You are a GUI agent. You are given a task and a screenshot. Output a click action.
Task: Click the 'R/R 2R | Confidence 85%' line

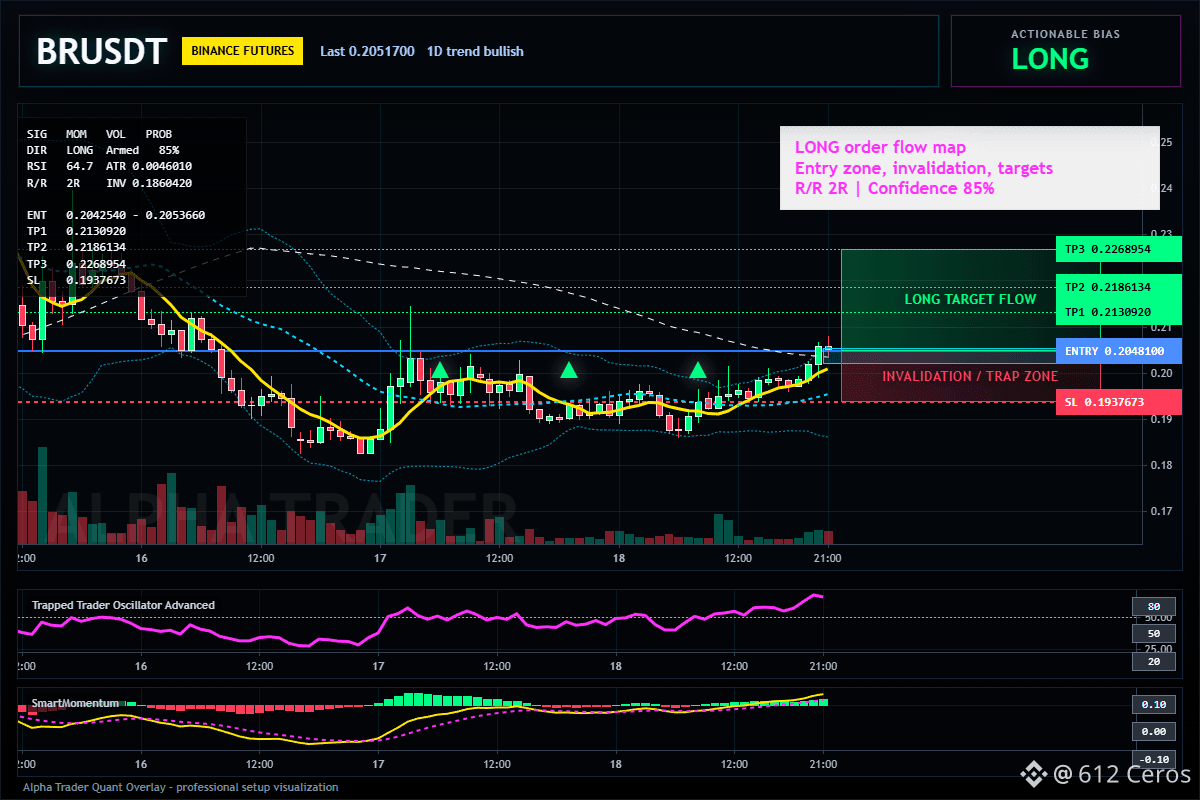(x=895, y=188)
